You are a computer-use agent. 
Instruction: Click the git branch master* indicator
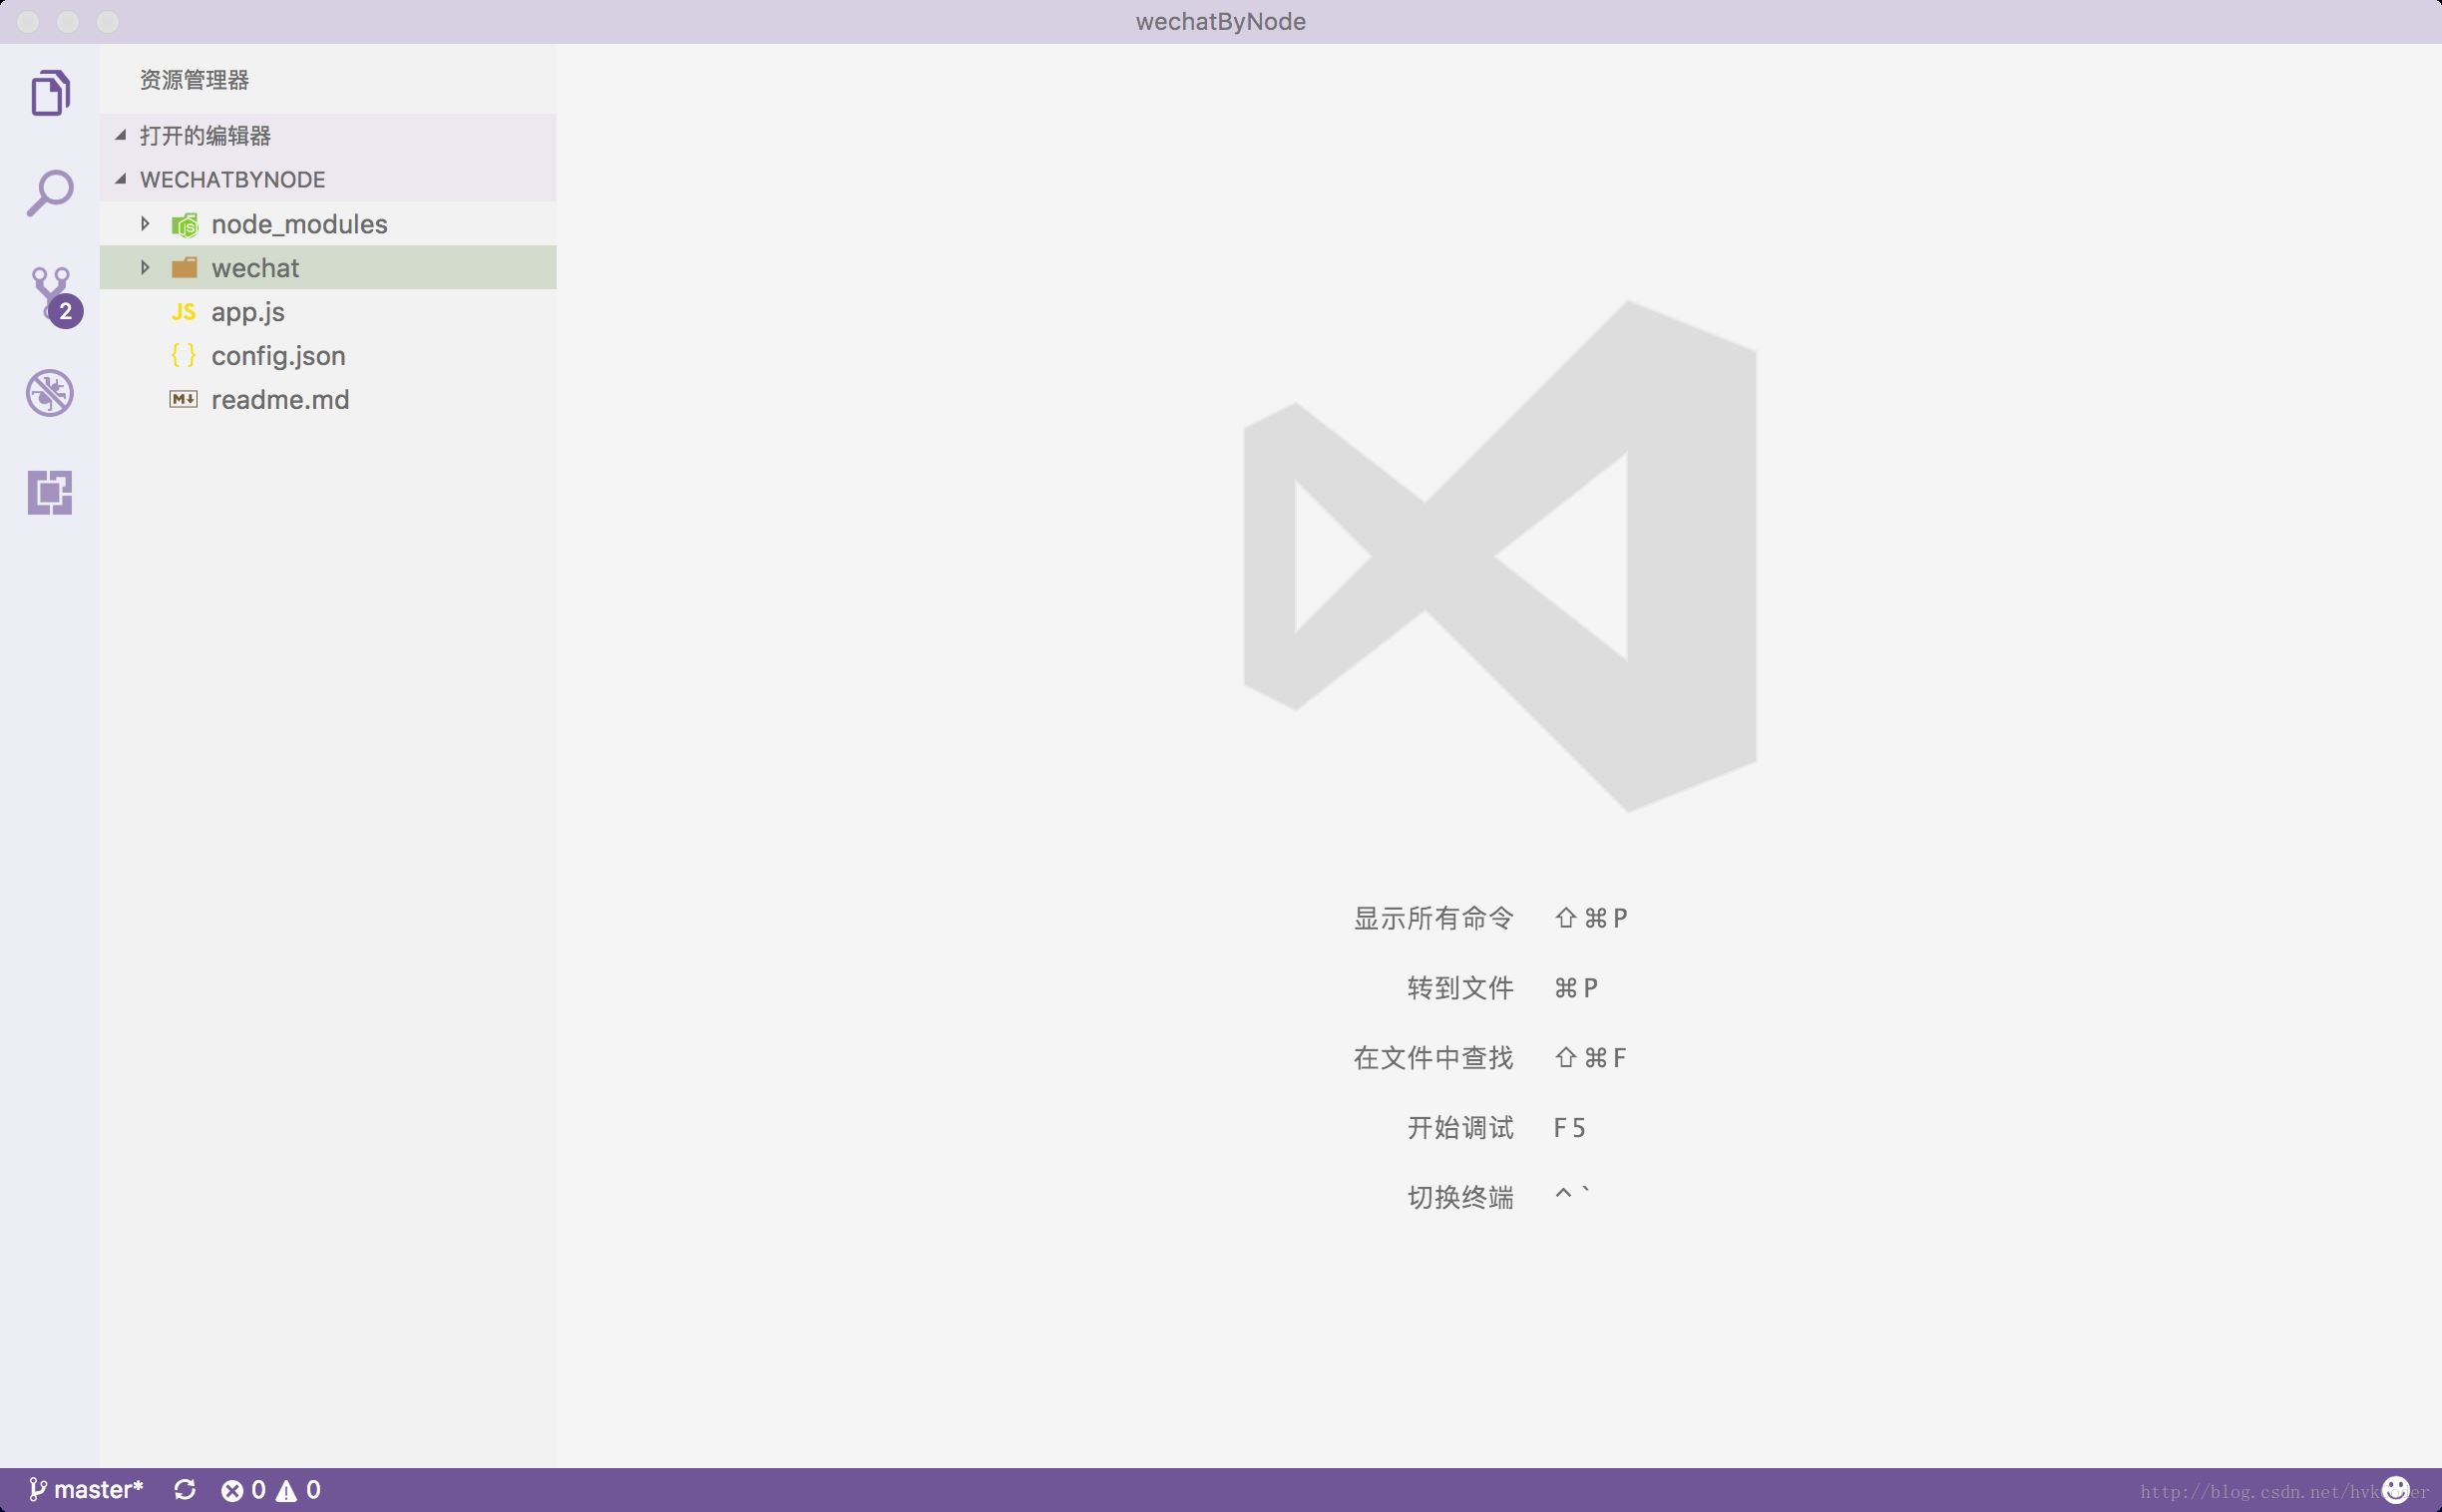click(x=86, y=1490)
